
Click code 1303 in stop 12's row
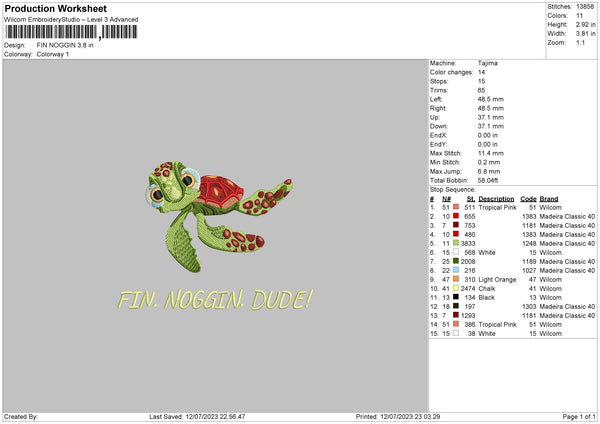[529, 307]
